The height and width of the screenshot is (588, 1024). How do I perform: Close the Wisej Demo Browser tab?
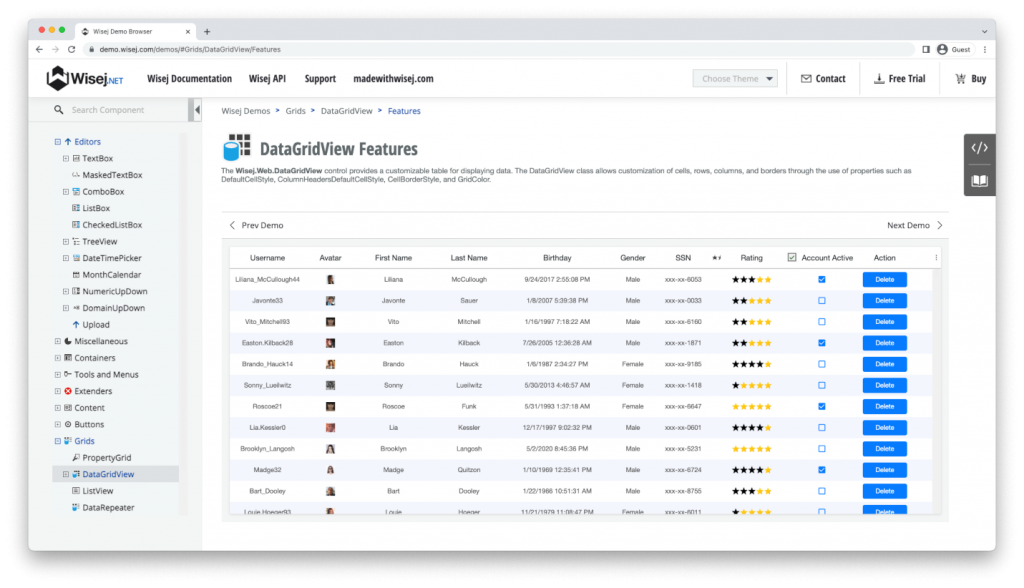pyautogui.click(x=187, y=31)
